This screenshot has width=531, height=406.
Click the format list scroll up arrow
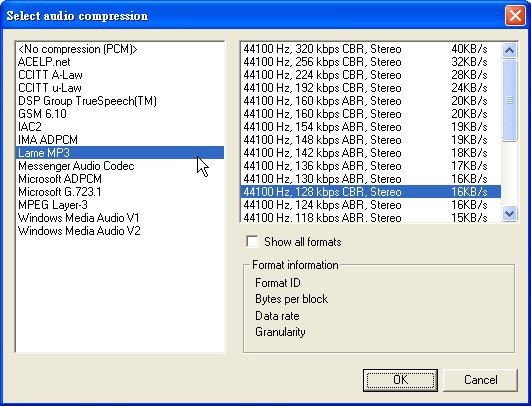pos(509,50)
